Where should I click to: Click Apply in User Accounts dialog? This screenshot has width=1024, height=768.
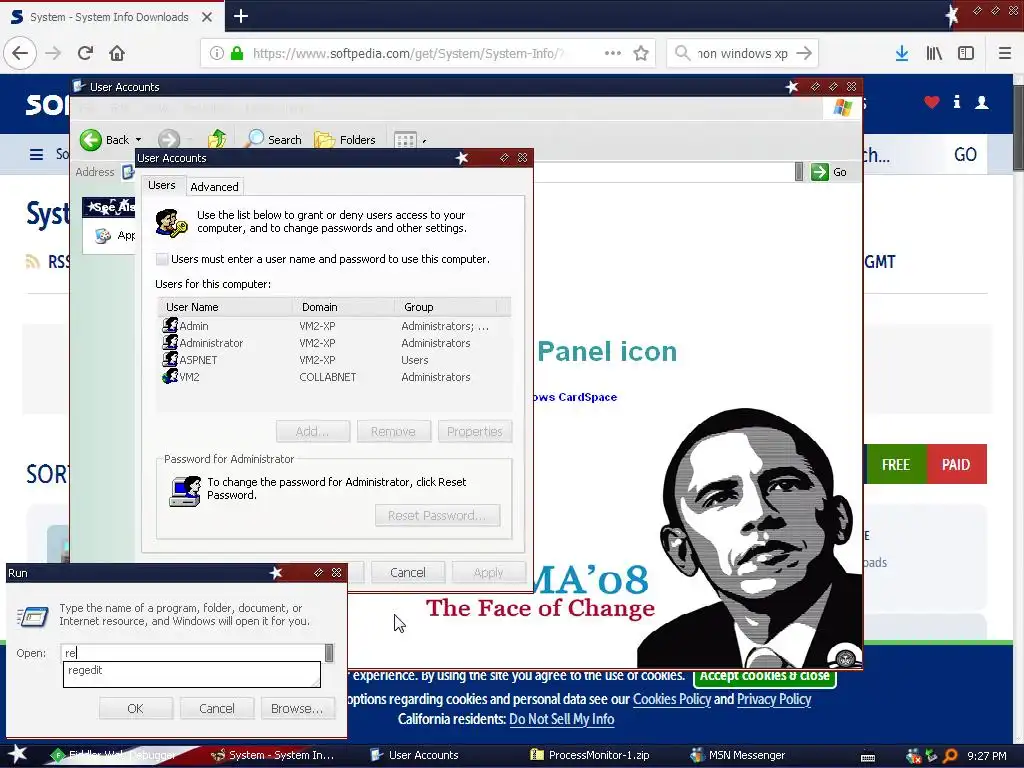pos(488,573)
